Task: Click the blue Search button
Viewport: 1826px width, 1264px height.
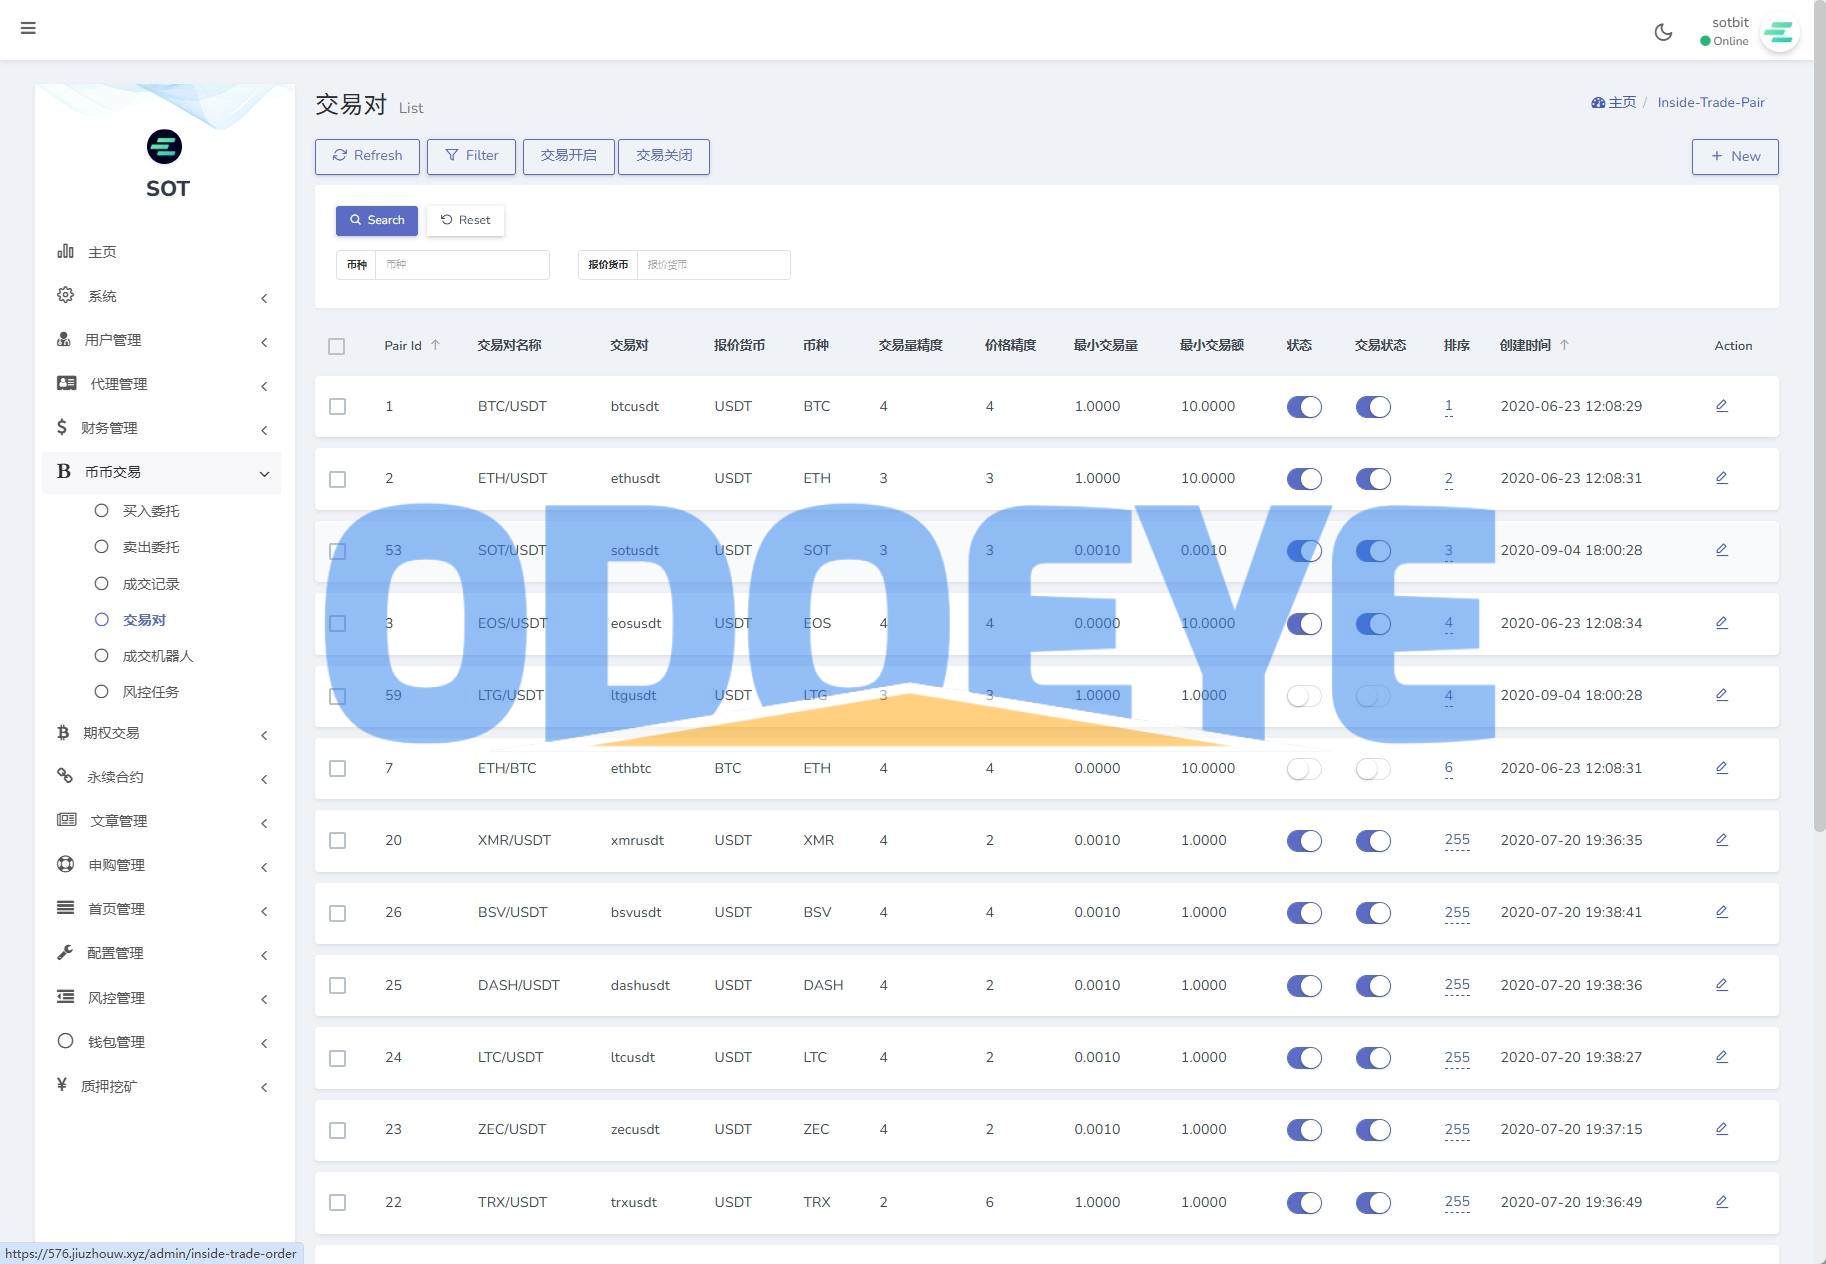Action: click(377, 220)
